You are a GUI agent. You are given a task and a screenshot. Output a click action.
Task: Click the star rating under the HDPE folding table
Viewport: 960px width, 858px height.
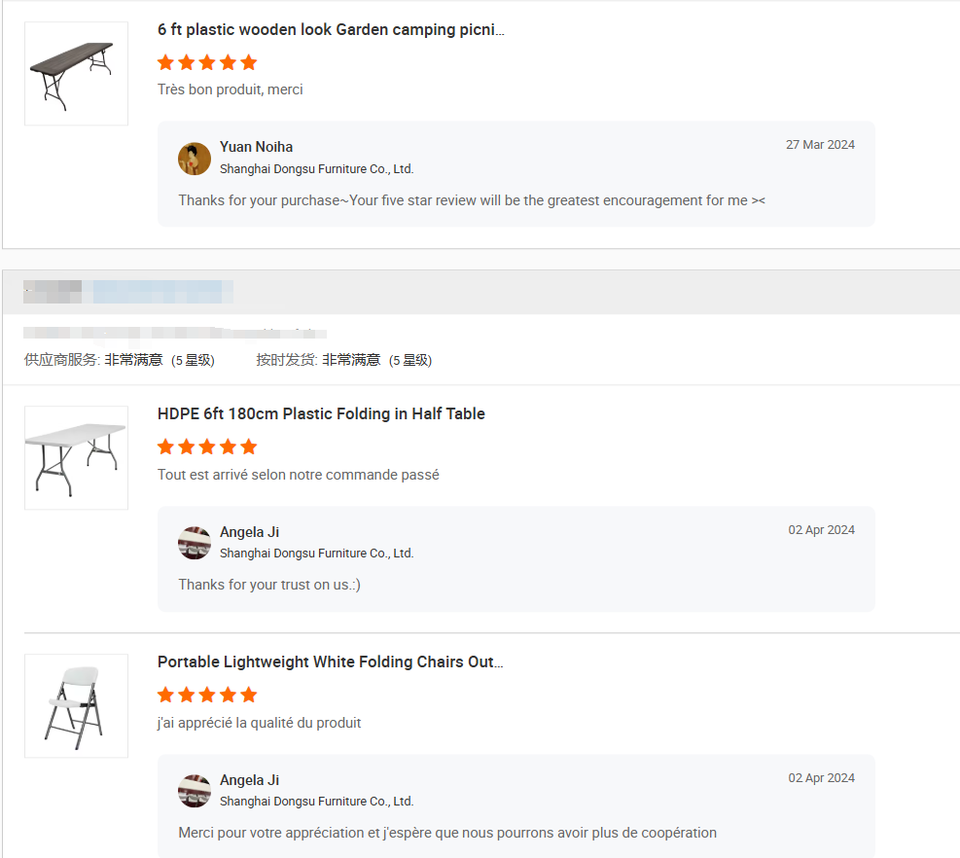[207, 446]
